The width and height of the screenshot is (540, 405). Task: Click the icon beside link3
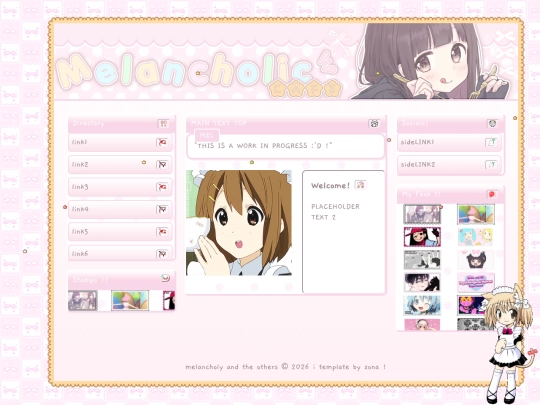pyautogui.click(x=162, y=187)
